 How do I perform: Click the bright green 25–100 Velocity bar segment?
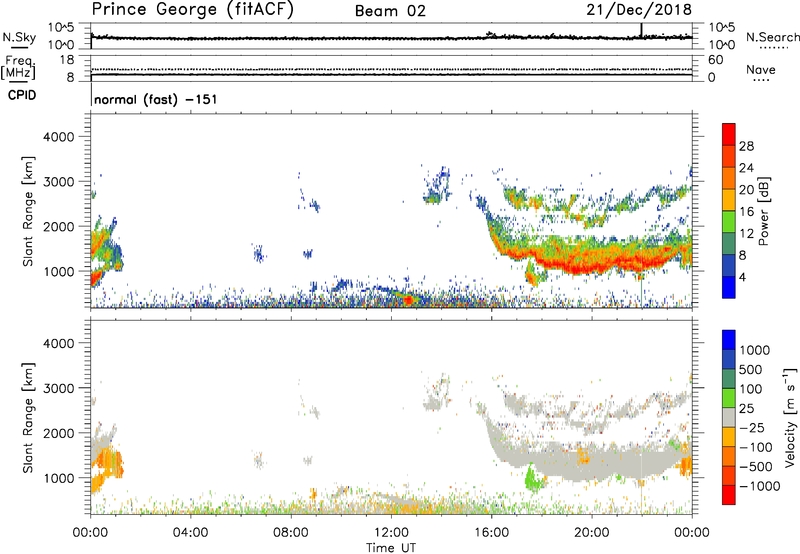729,398
